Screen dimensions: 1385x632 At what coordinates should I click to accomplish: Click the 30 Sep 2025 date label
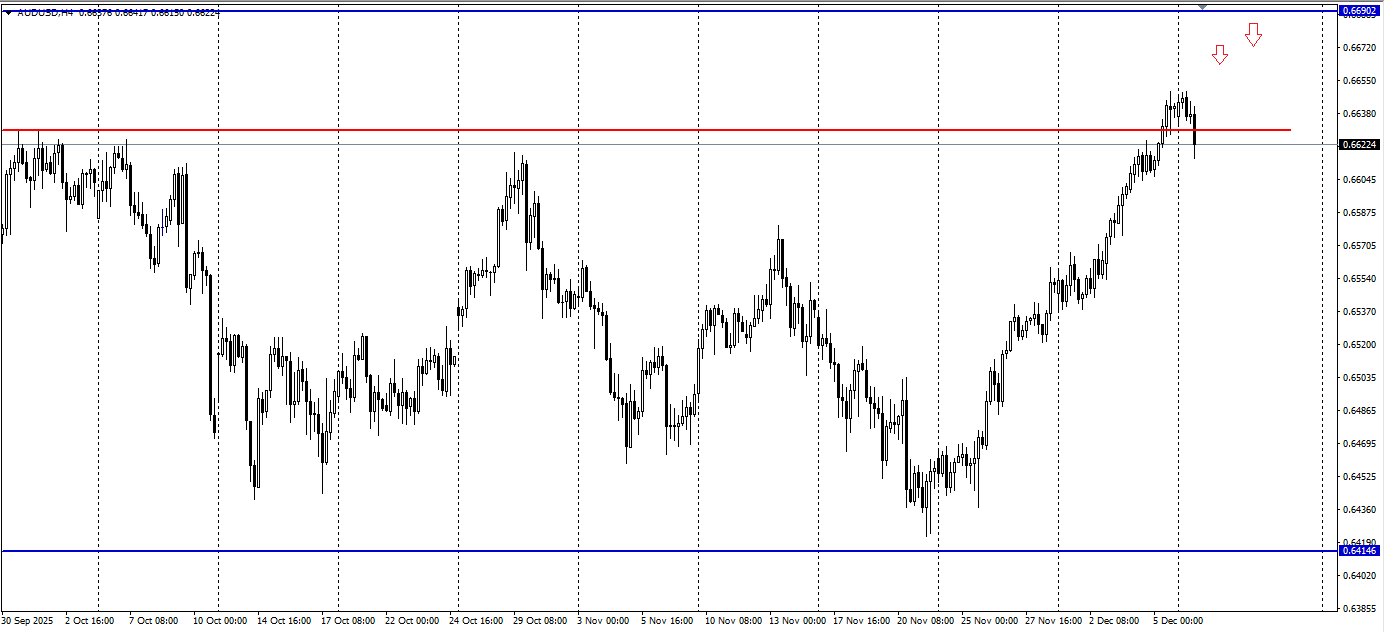(29, 621)
